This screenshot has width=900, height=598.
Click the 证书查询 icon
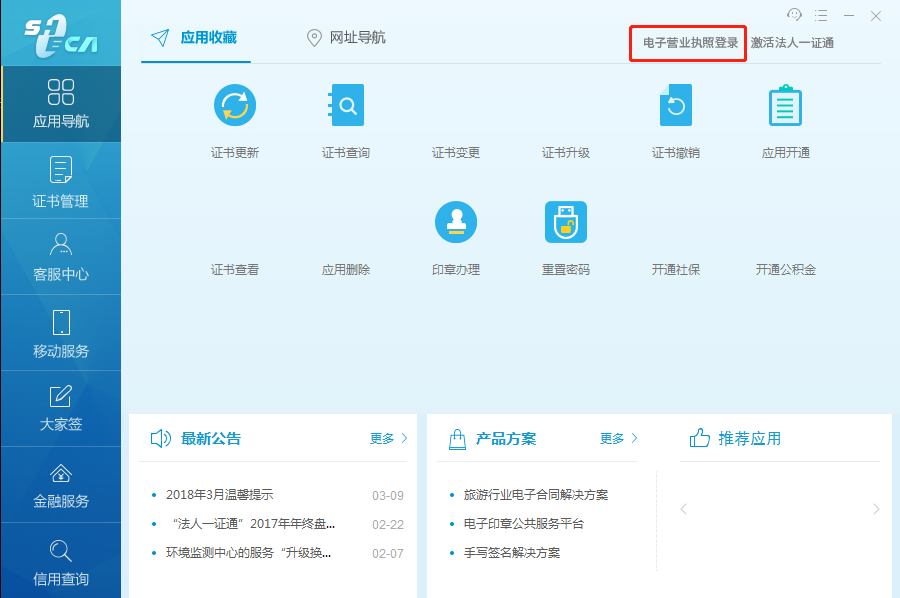coord(346,105)
